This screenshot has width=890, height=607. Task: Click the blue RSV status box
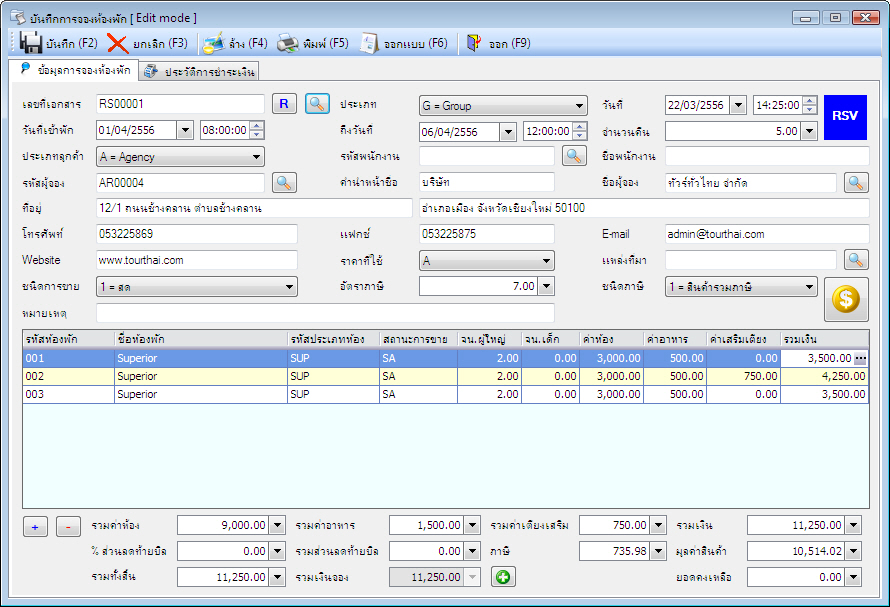845,117
